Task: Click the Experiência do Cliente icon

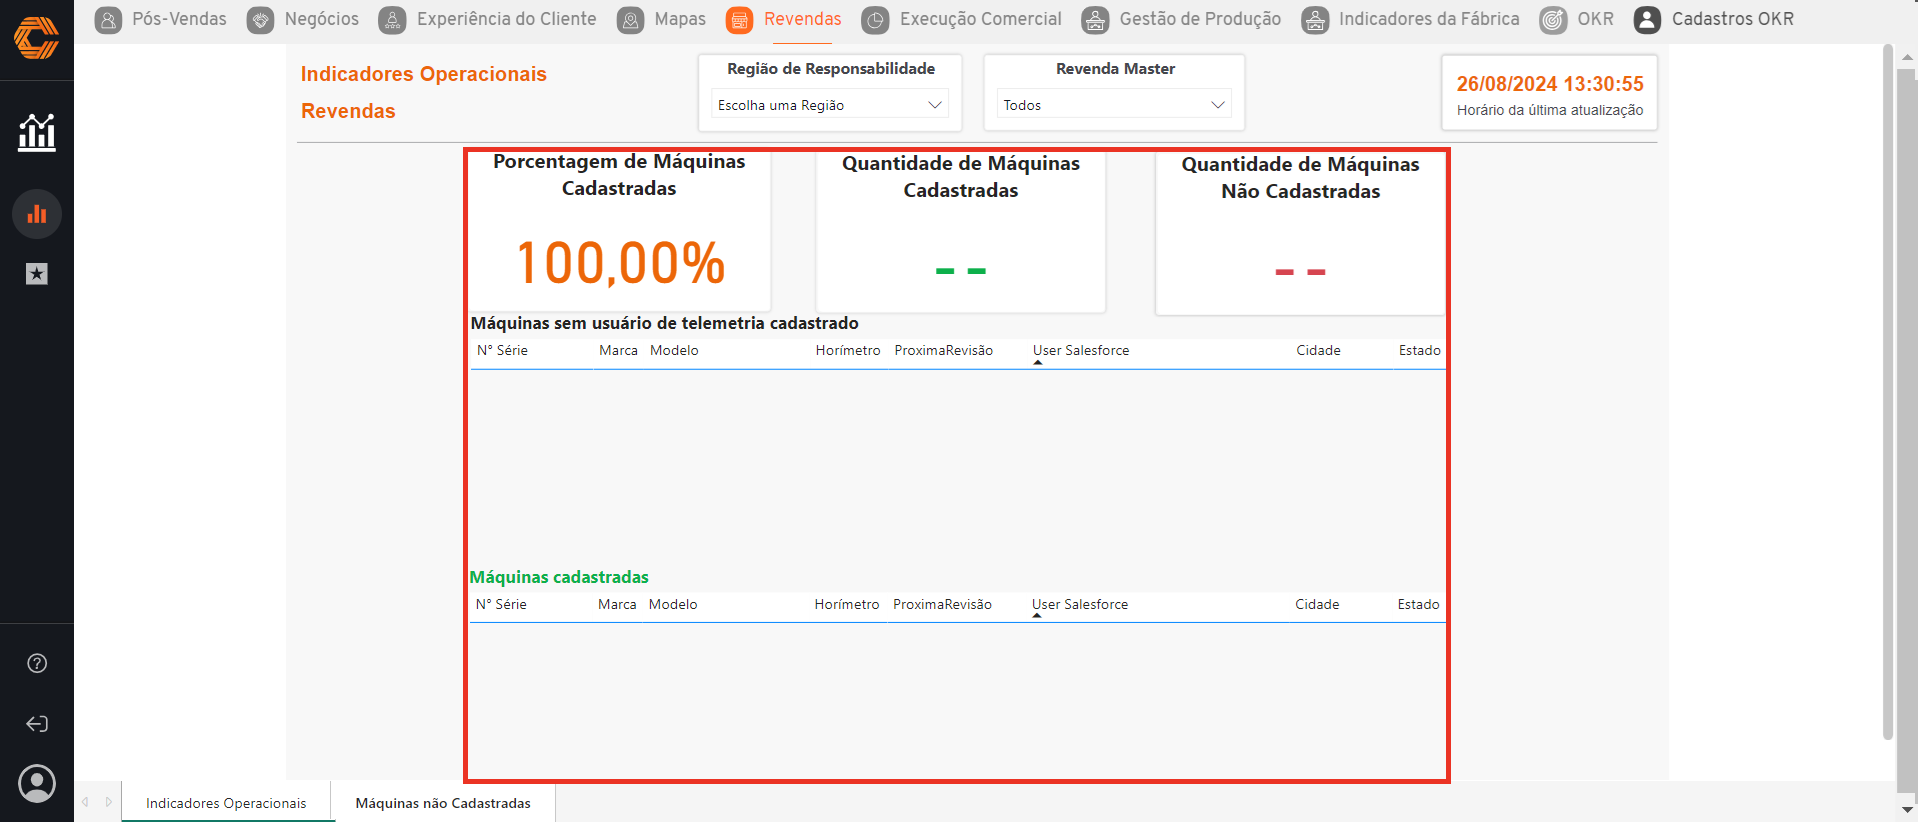Action: coord(393,19)
